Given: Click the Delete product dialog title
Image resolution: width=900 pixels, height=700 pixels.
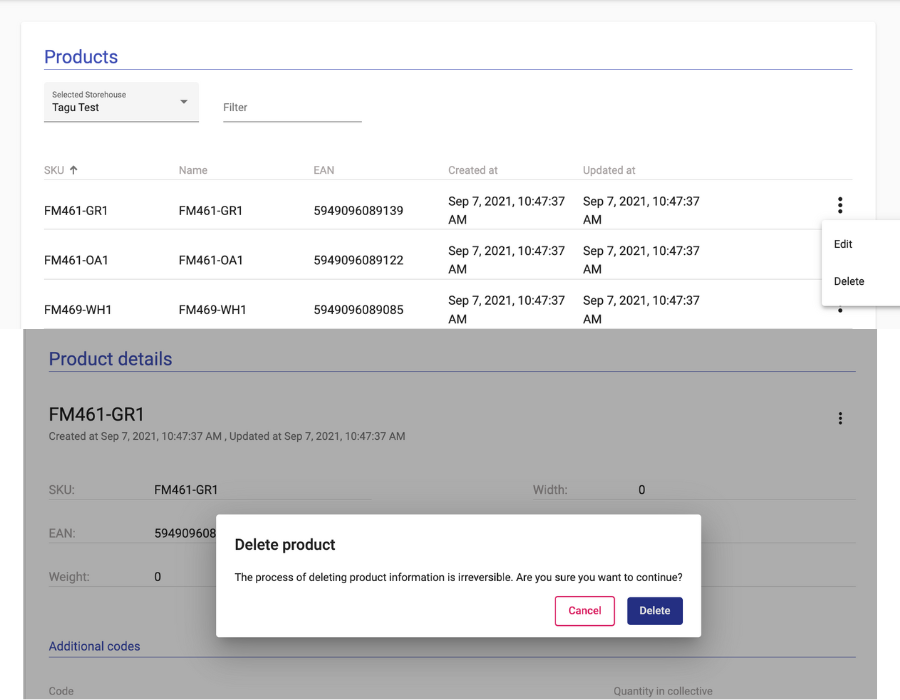Looking at the screenshot, I should tap(285, 545).
